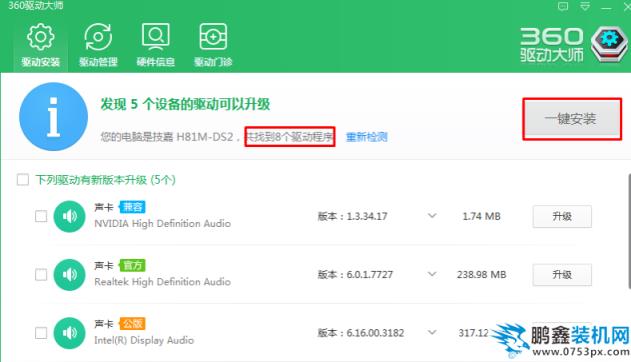Image resolution: width=631 pixels, height=362 pixels.
Task: Open the feedback chat icon in title bar
Action: (x=563, y=6)
